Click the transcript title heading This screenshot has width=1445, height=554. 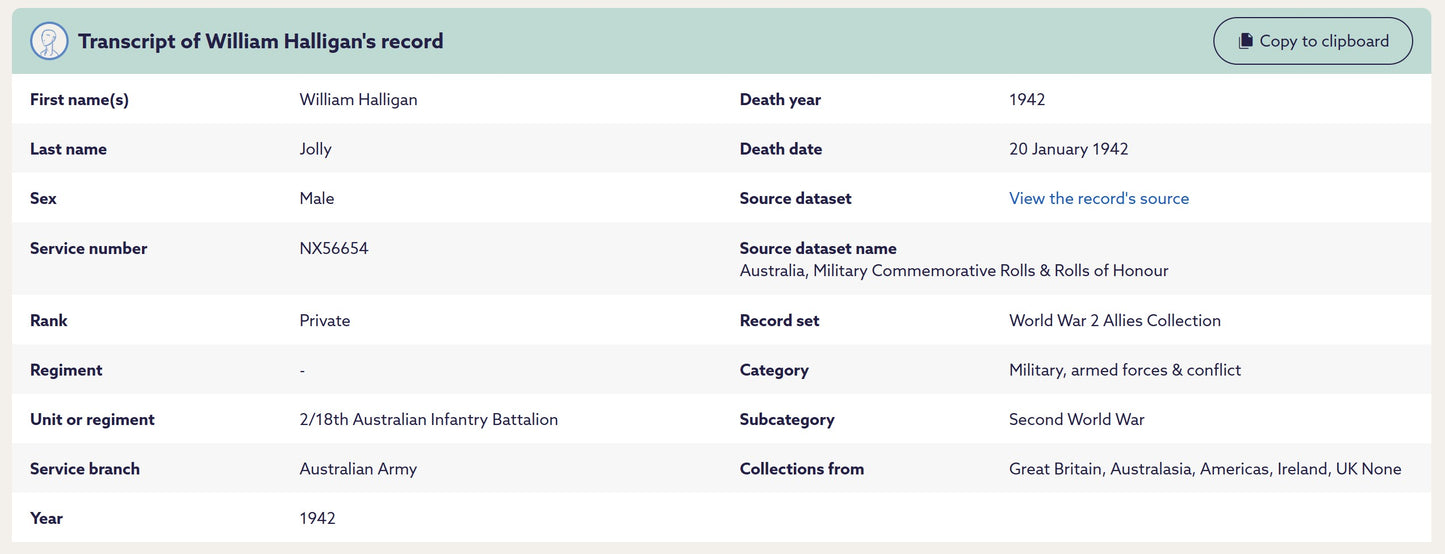(x=260, y=41)
